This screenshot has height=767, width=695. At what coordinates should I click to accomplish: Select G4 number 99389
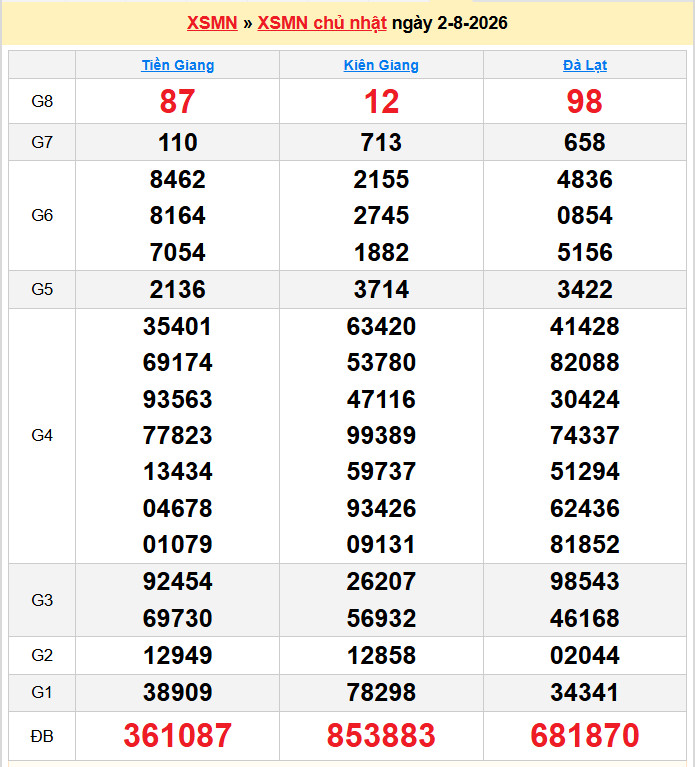pos(381,435)
